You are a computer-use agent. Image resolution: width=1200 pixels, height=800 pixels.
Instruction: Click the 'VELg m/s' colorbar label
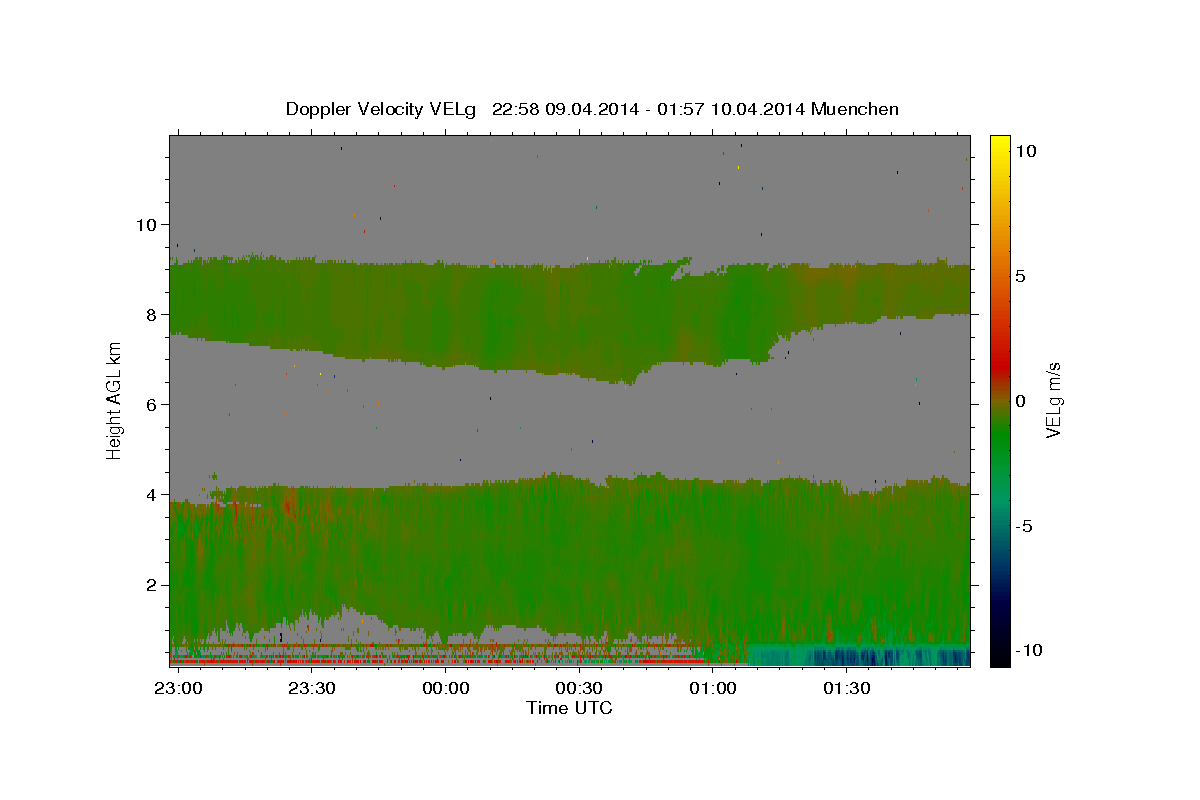(x=1053, y=401)
